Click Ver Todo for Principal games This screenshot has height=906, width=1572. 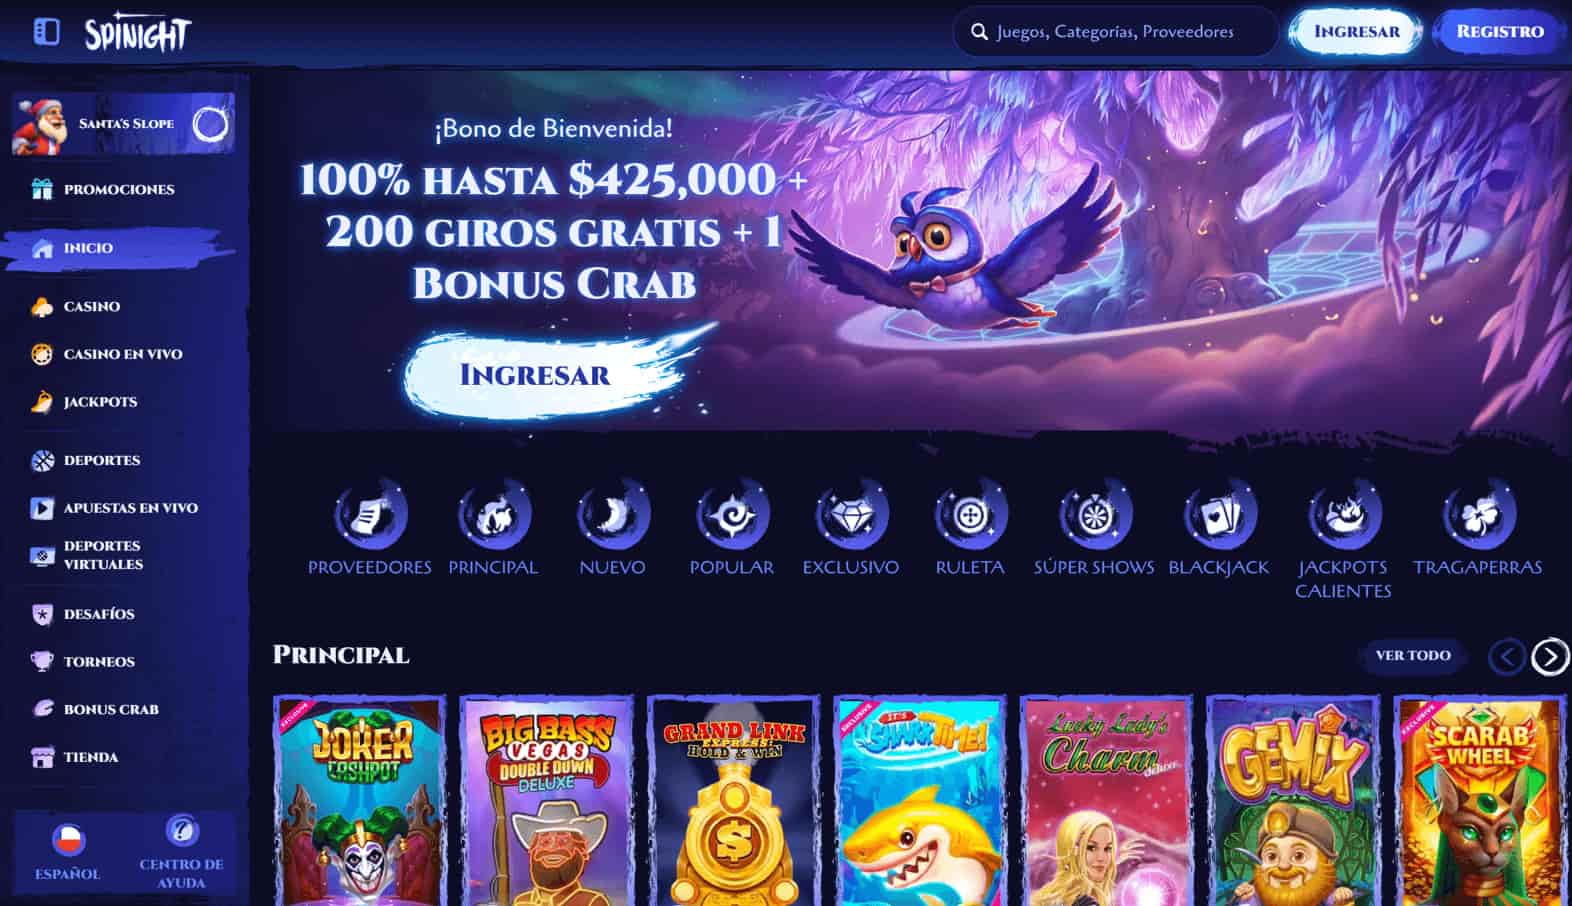coord(1413,656)
